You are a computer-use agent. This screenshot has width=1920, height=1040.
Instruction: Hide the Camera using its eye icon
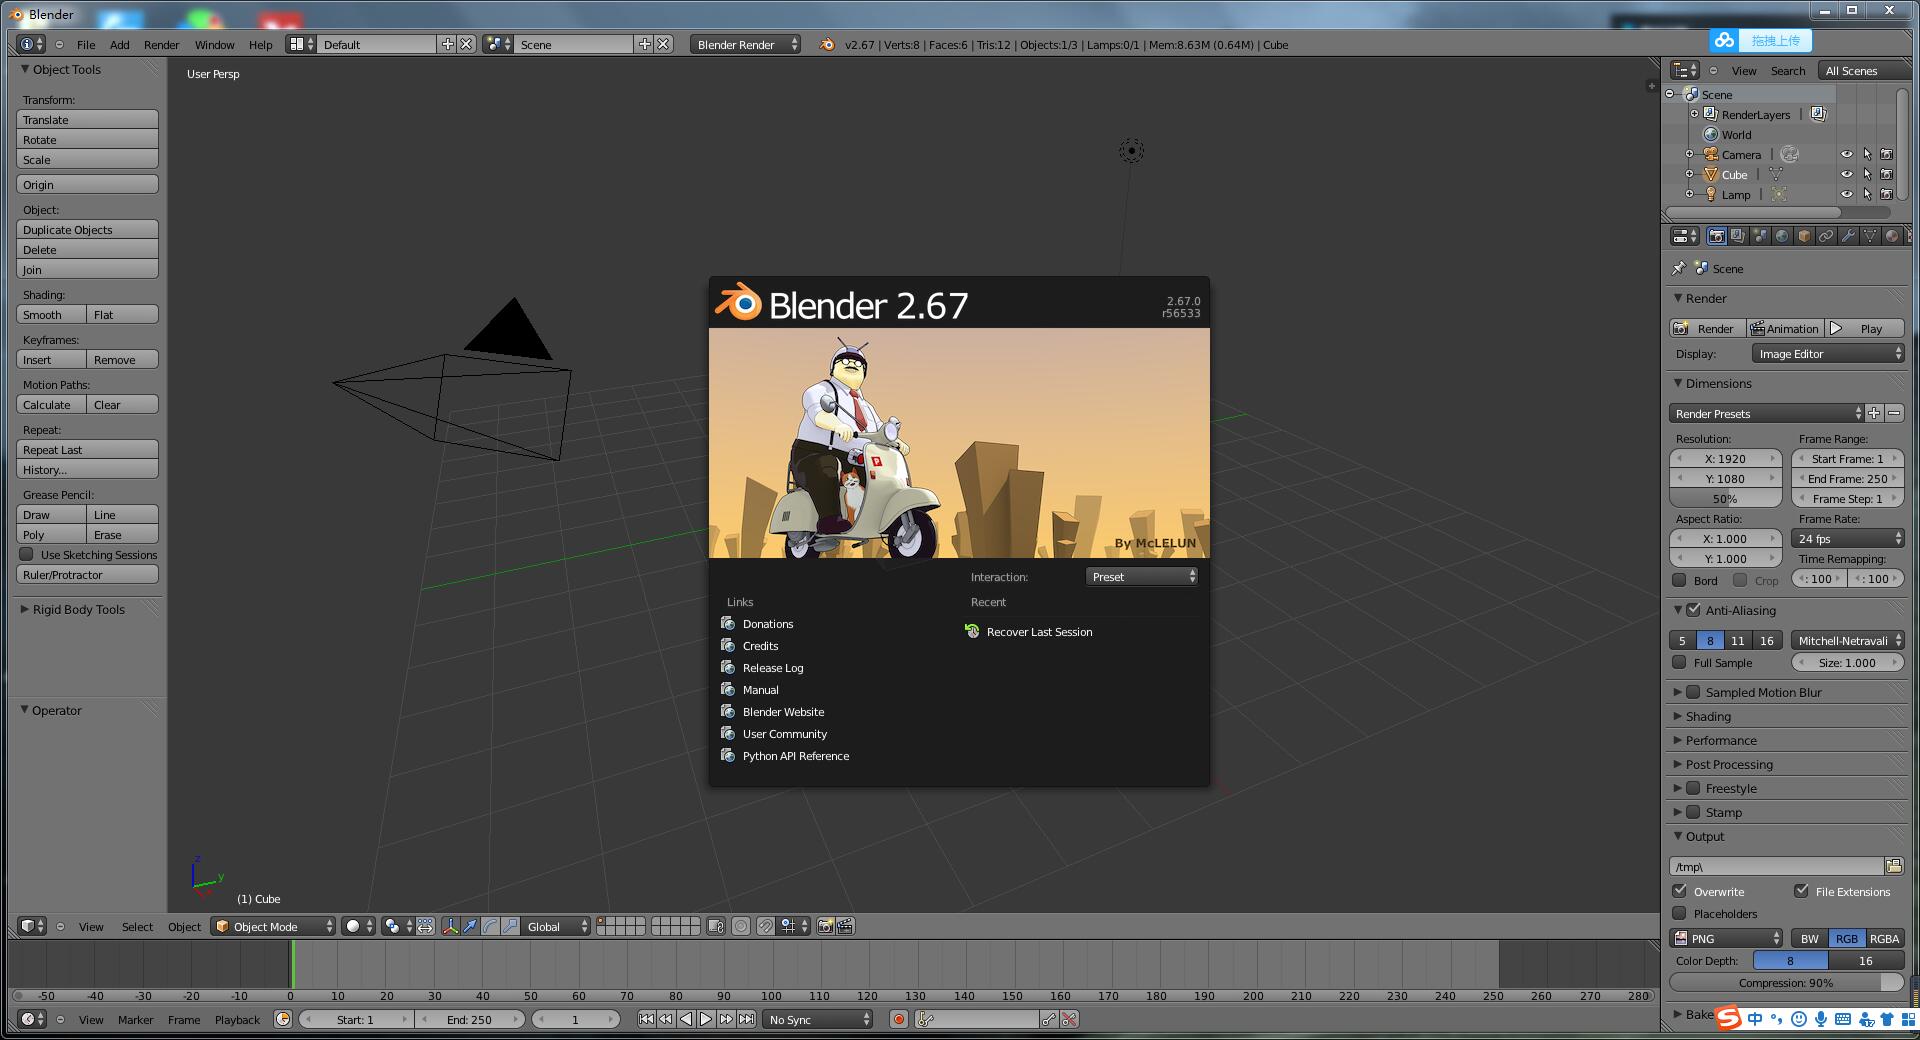click(1847, 155)
